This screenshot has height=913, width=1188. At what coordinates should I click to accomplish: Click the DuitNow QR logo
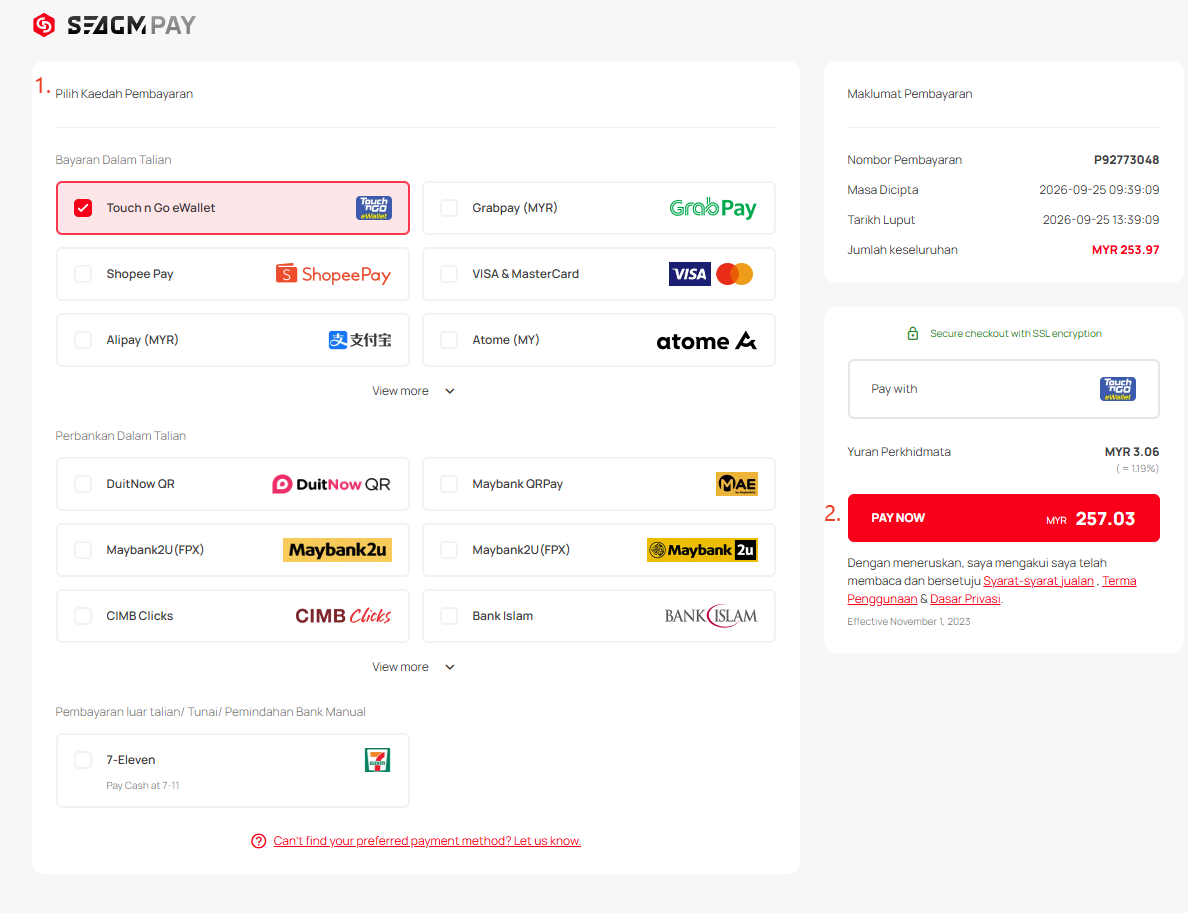click(331, 484)
